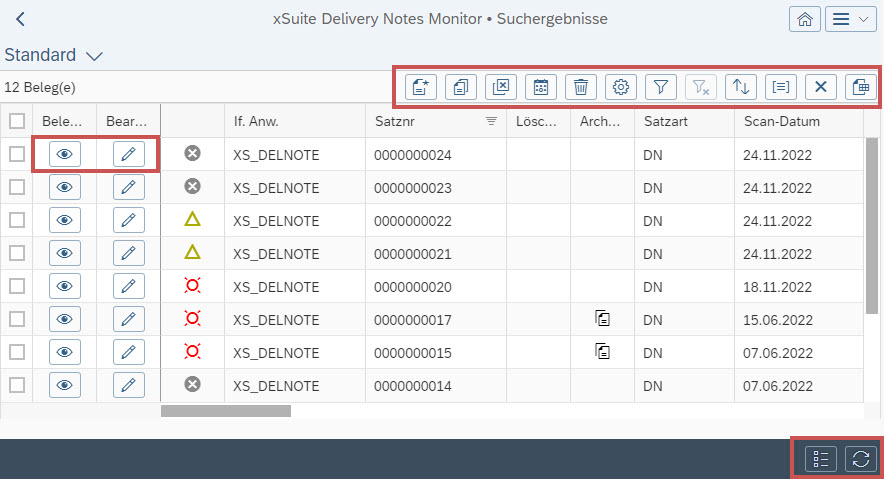Edit document 0000000021 with pencil icon
Screen dimensions: 884x479
click(129, 253)
